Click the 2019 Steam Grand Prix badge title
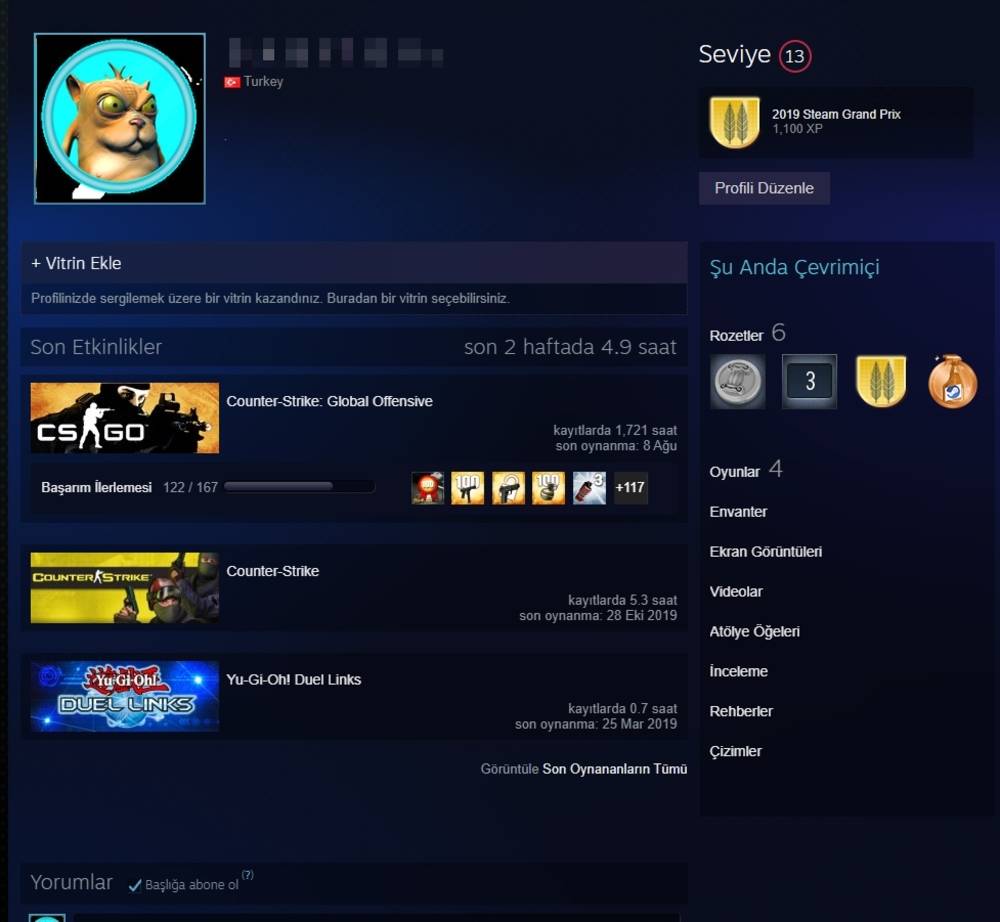Image resolution: width=1000 pixels, height=922 pixels. tap(836, 114)
